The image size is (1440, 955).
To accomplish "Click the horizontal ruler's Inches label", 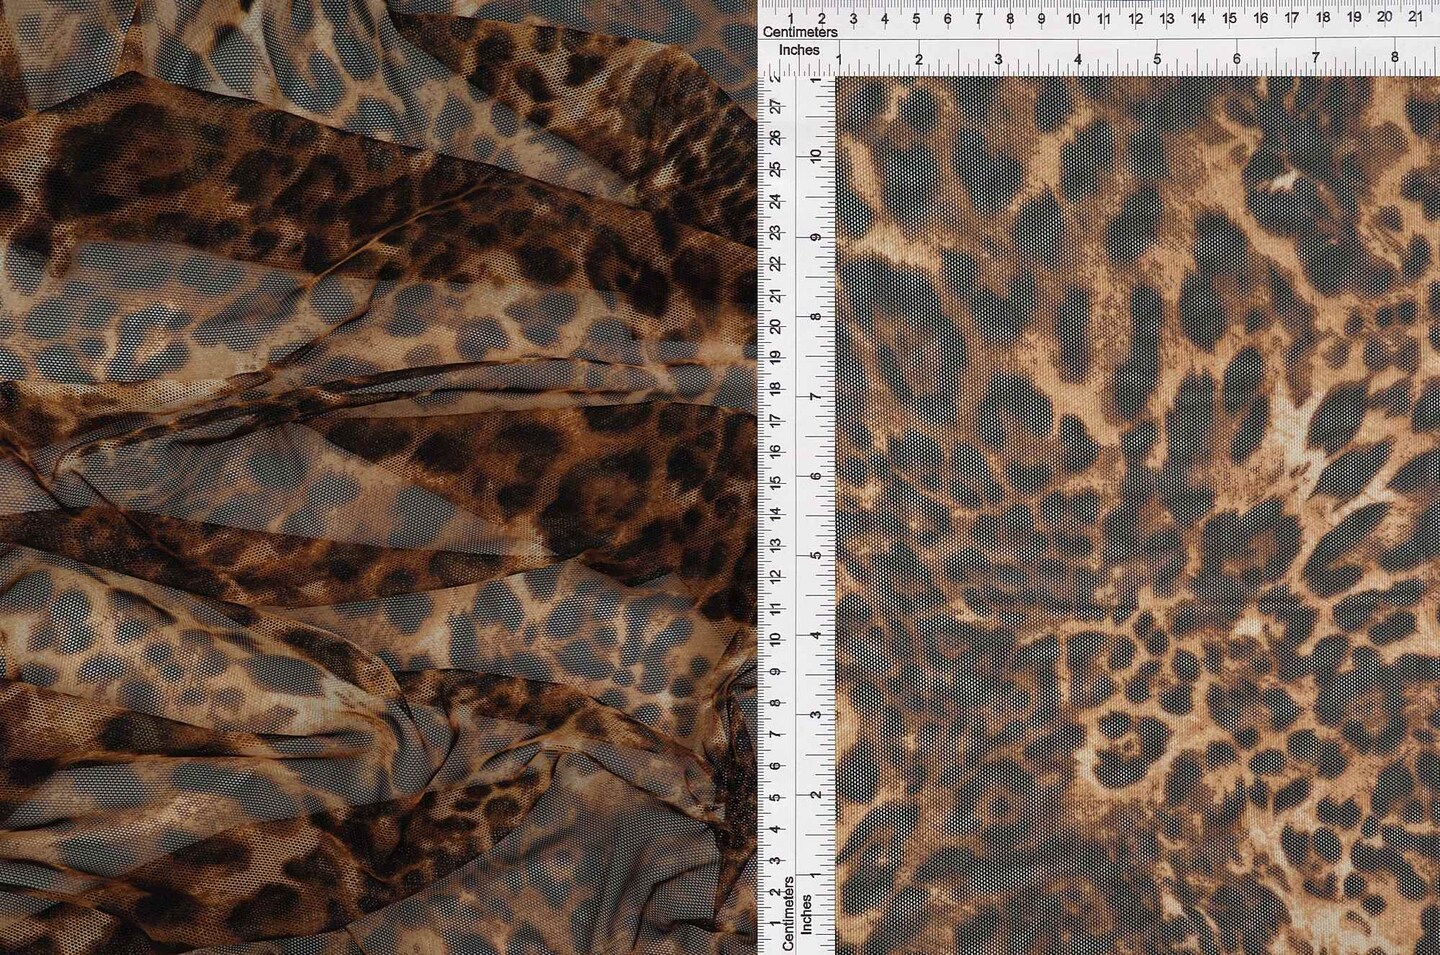I will tap(800, 50).
